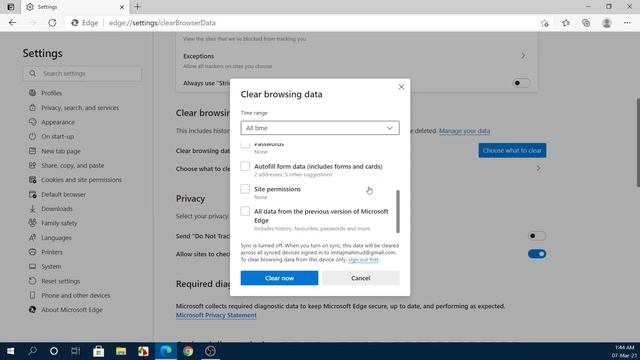Check All data from previous version checkbox
Screen dimensions: 640x360
(245, 211)
